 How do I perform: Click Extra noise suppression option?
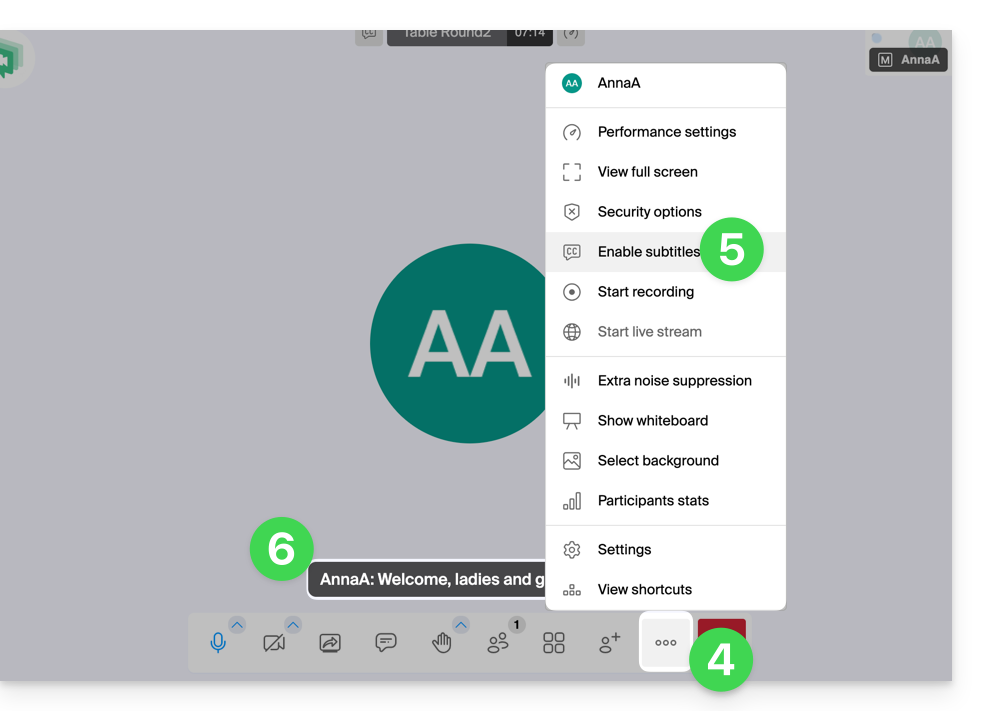674,381
